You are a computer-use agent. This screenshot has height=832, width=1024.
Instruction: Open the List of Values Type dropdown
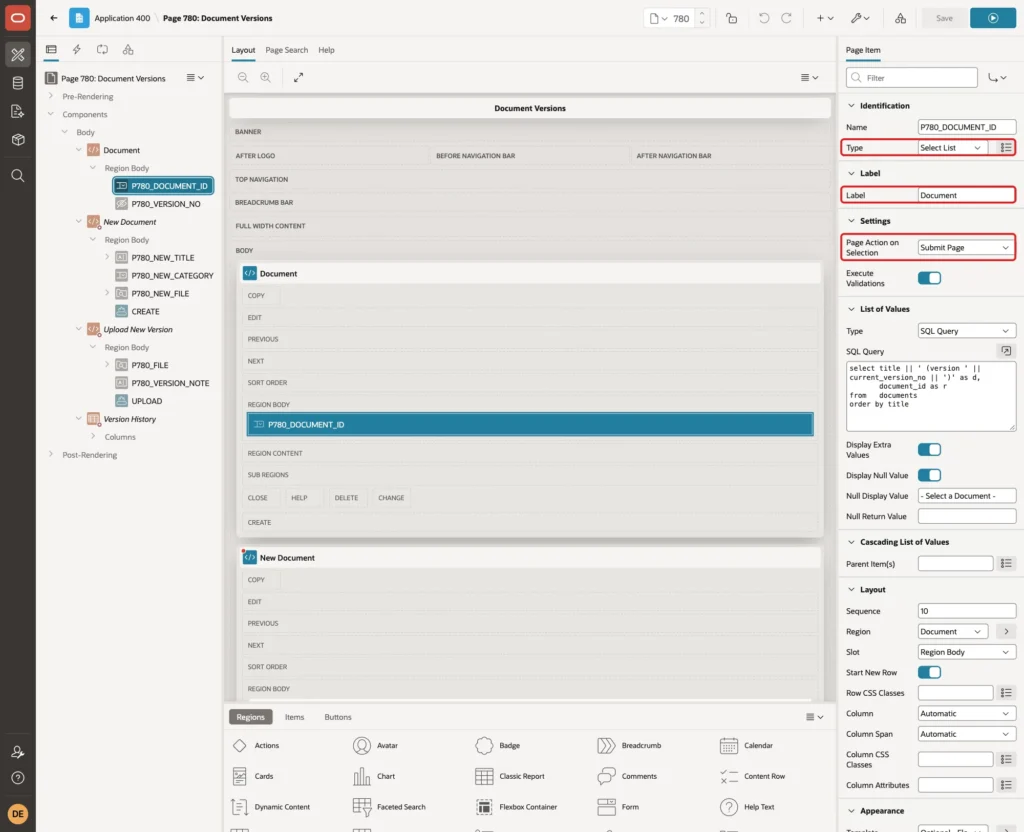pyautogui.click(x=967, y=330)
